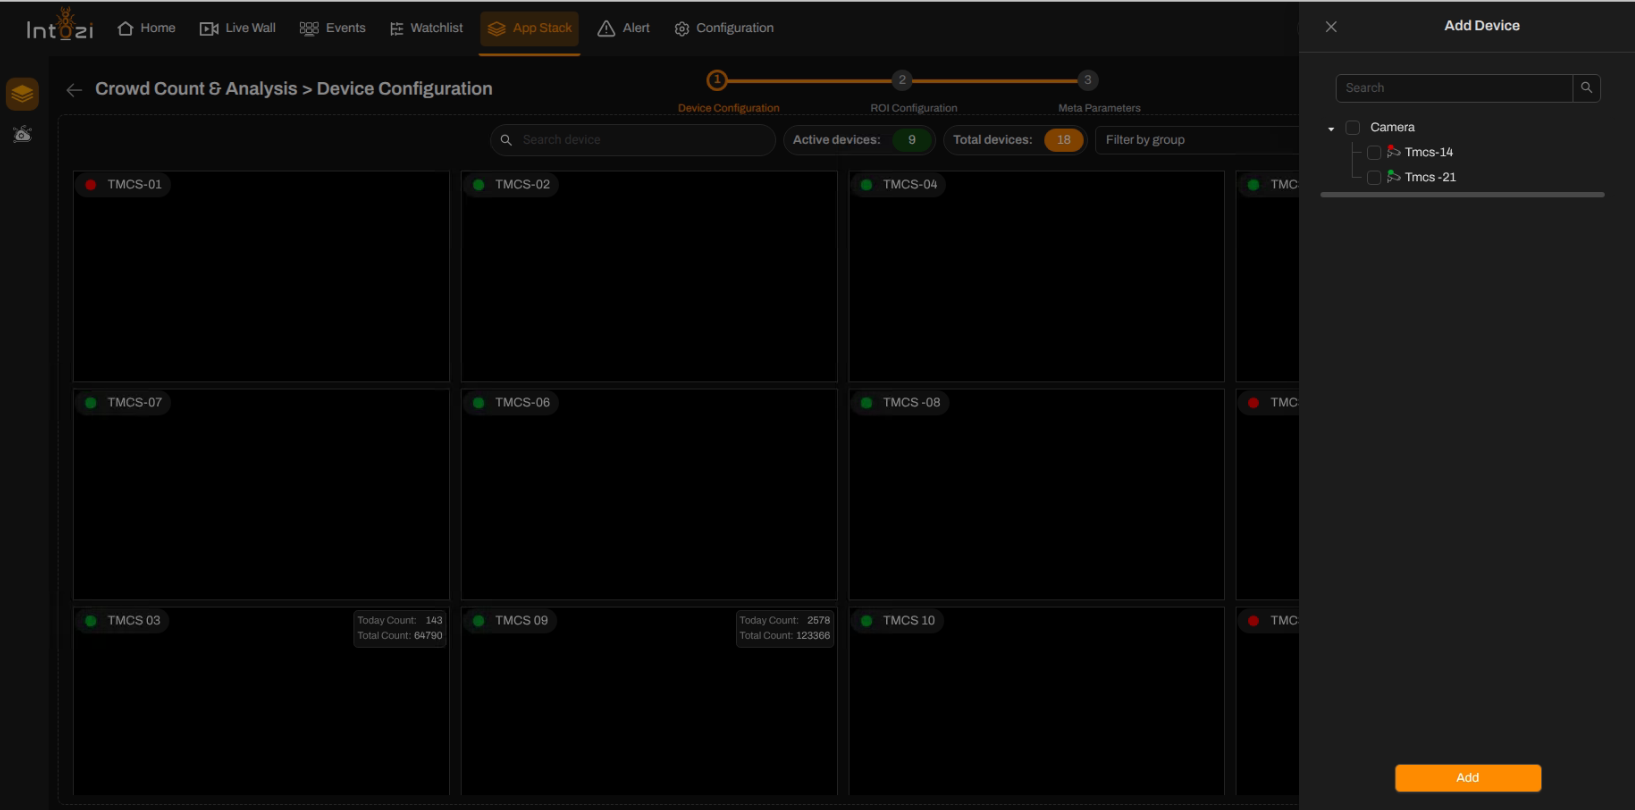This screenshot has width=1635, height=810.
Task: Select the Tmcs -21 camera label
Action: 1430,177
